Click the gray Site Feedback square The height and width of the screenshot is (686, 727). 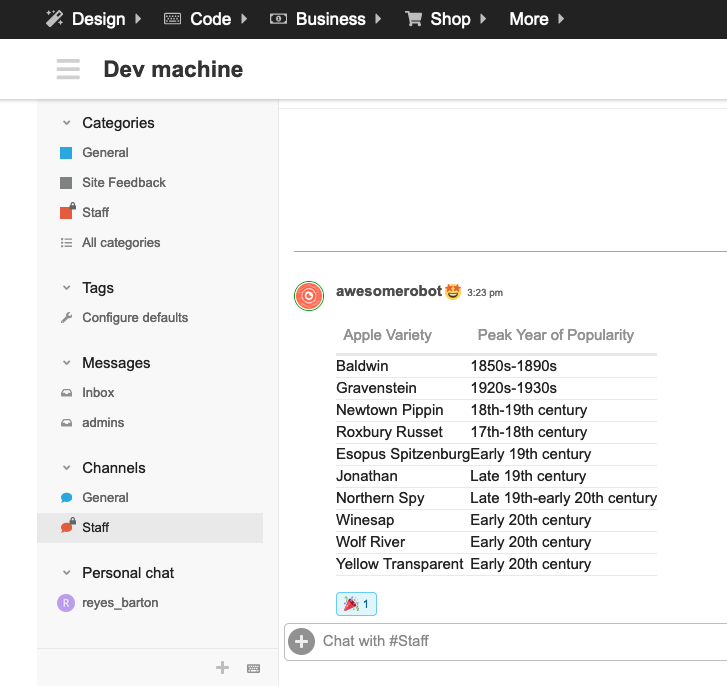pyautogui.click(x=66, y=183)
